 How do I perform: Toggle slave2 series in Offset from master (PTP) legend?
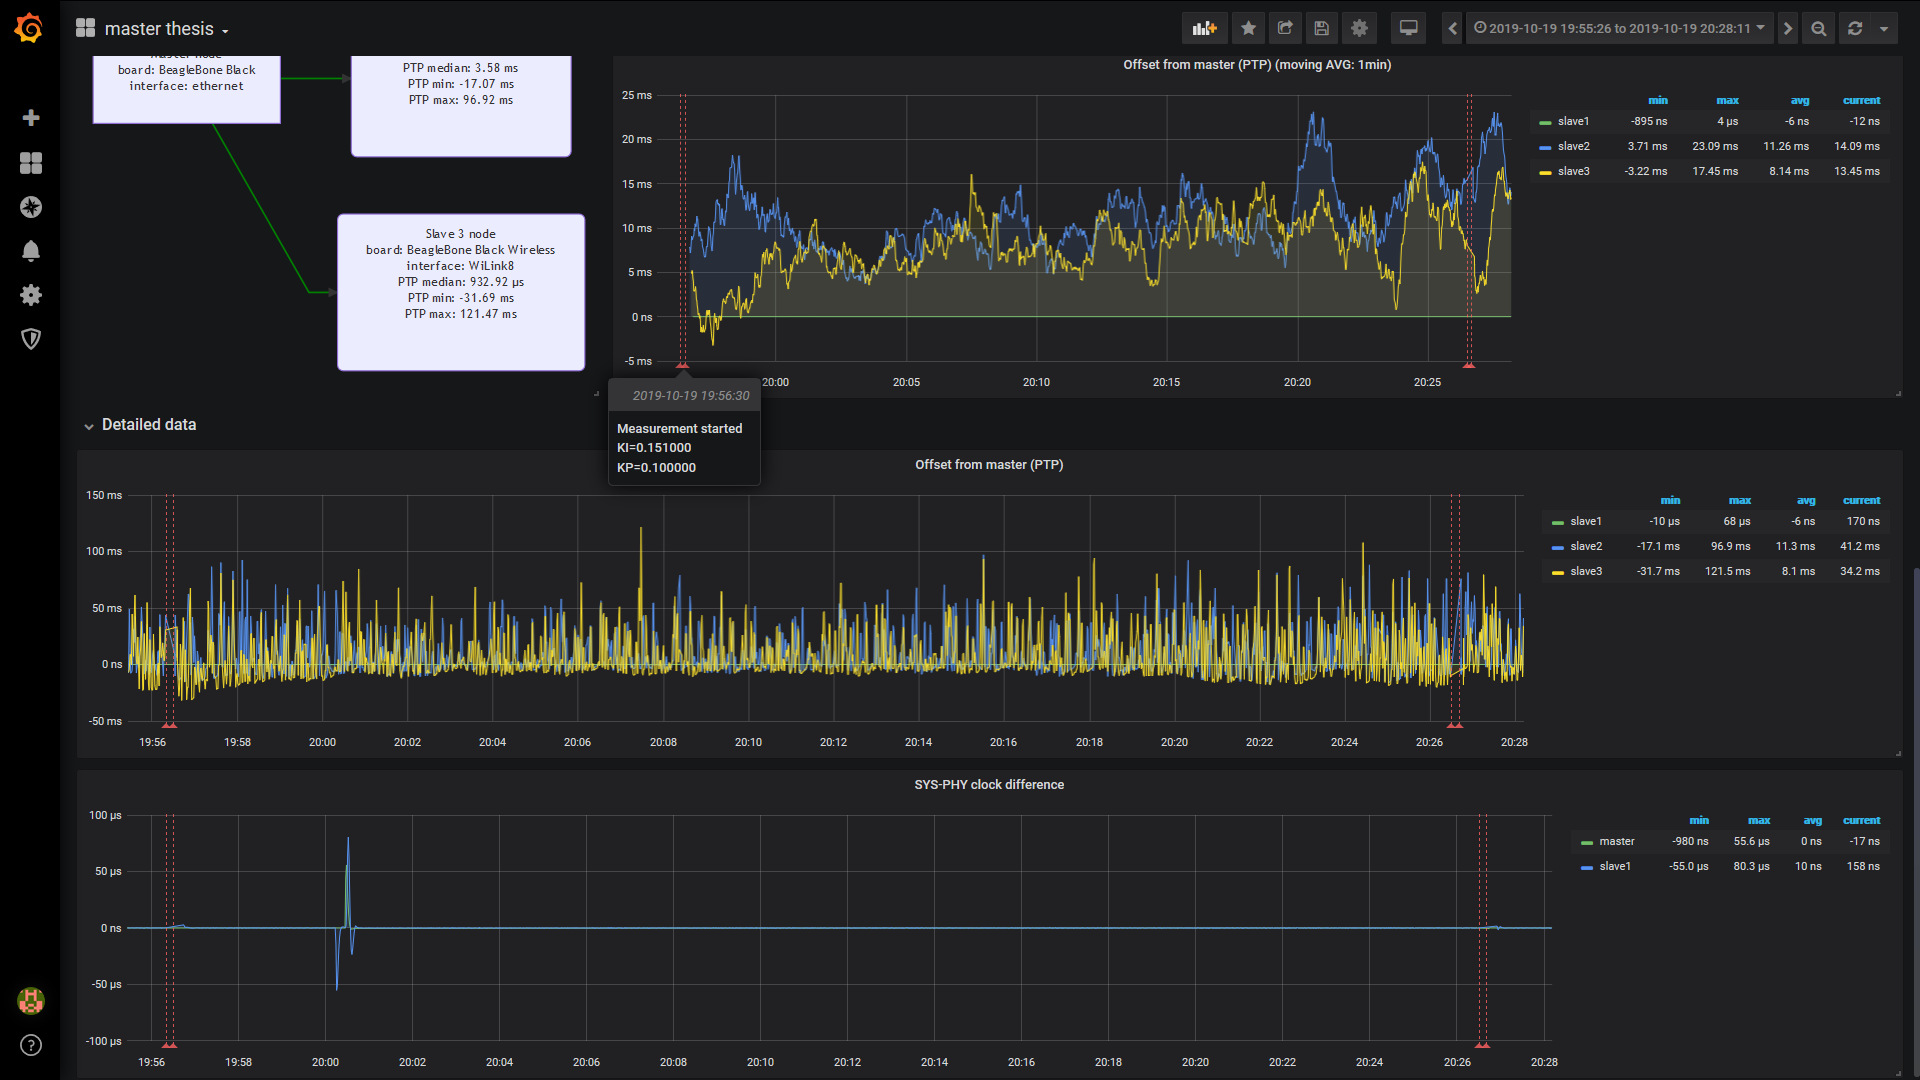[x=1586, y=546]
